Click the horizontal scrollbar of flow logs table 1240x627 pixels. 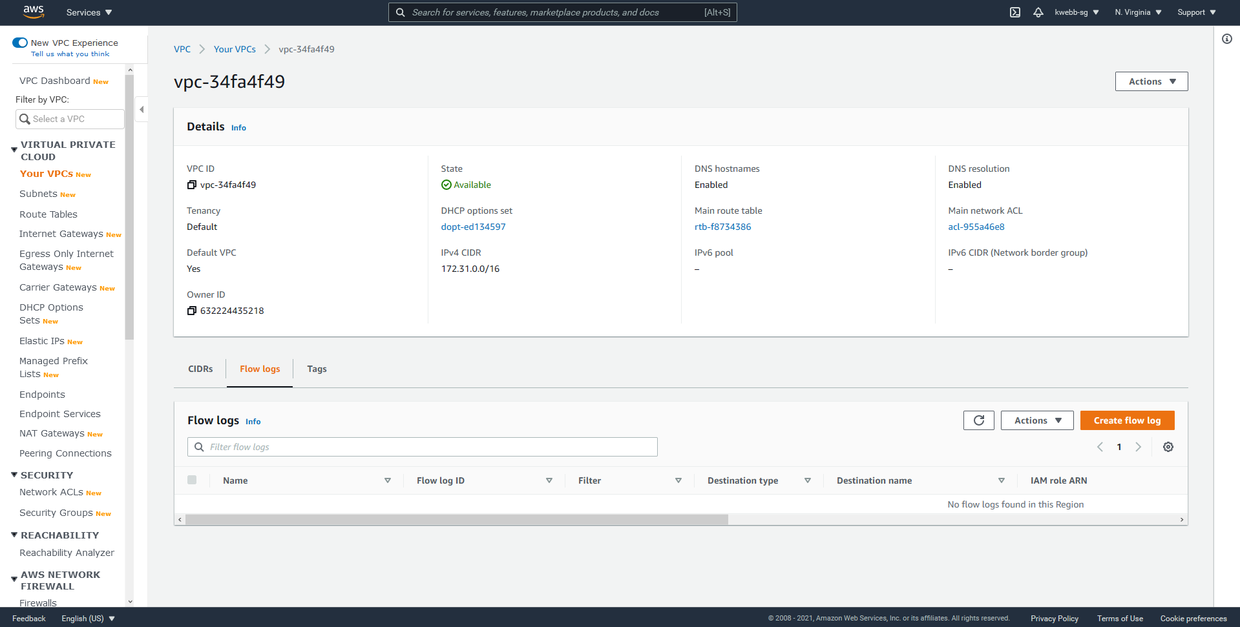pos(457,519)
